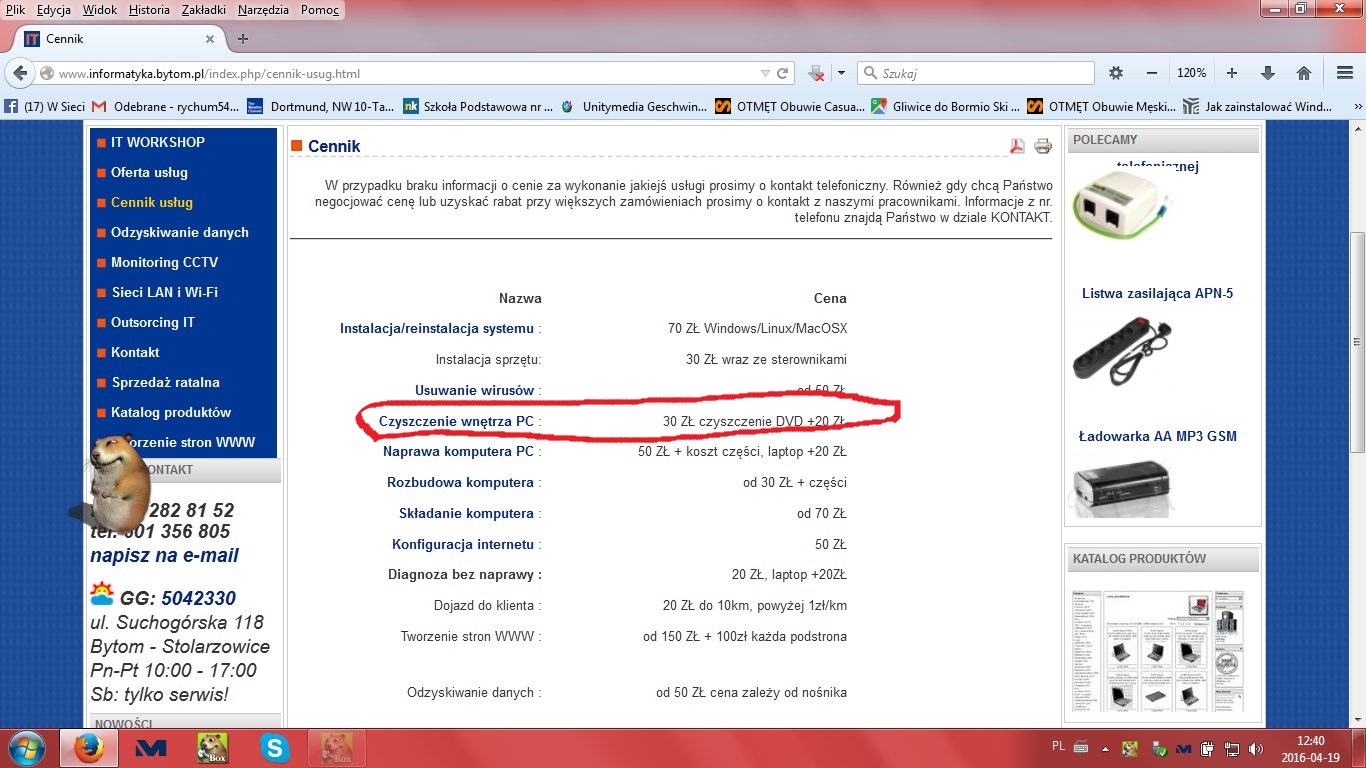The width and height of the screenshot is (1366, 768).
Task: Select the Cennik browser tab
Action: click(118, 39)
